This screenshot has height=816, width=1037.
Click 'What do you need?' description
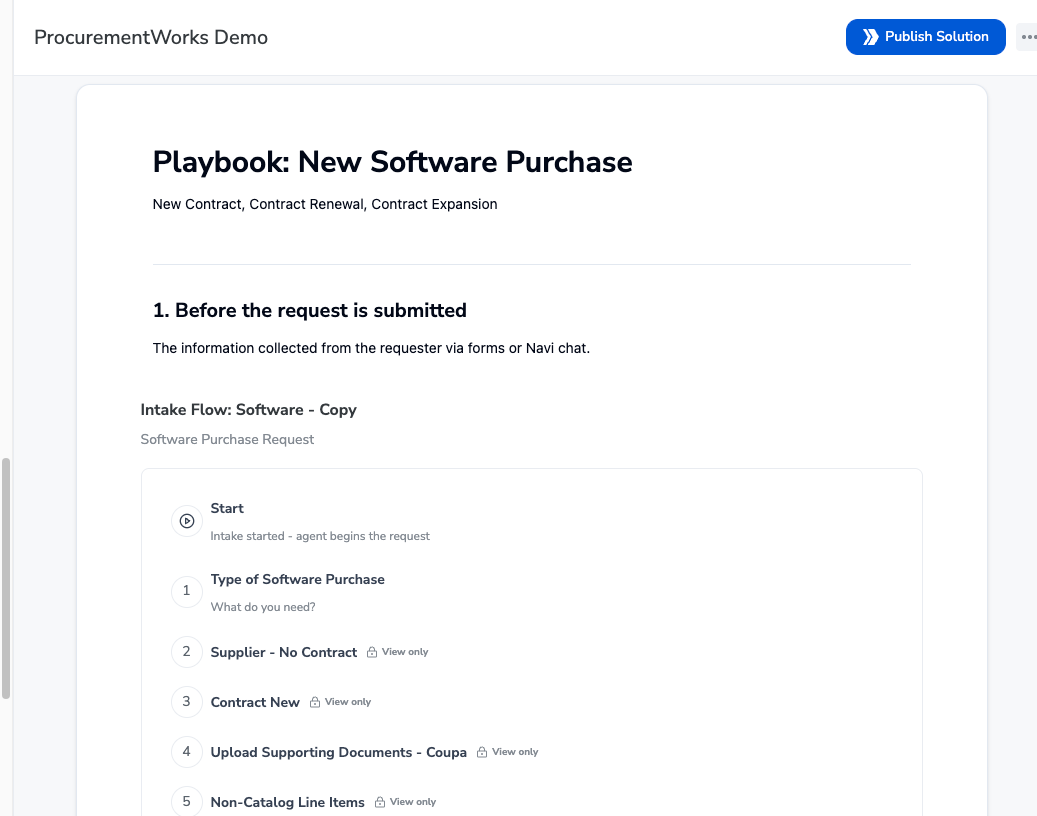click(263, 607)
